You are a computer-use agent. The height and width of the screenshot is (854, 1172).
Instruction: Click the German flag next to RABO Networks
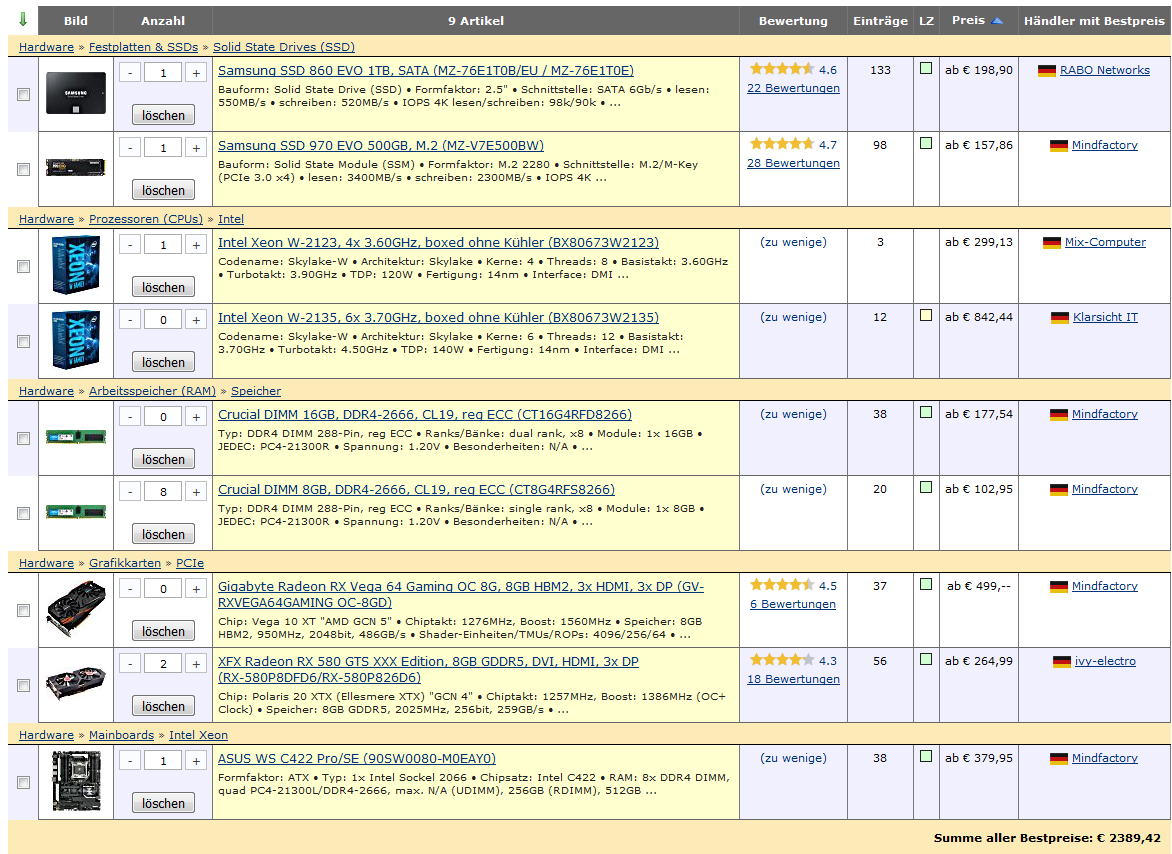1047,71
